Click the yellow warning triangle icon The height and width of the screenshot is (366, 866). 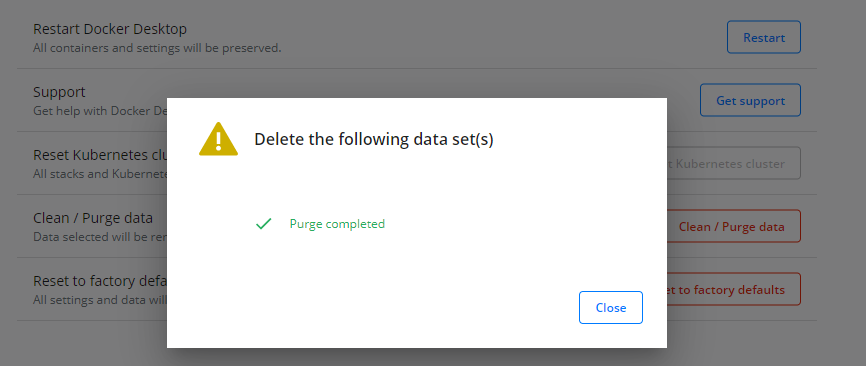pos(218,139)
